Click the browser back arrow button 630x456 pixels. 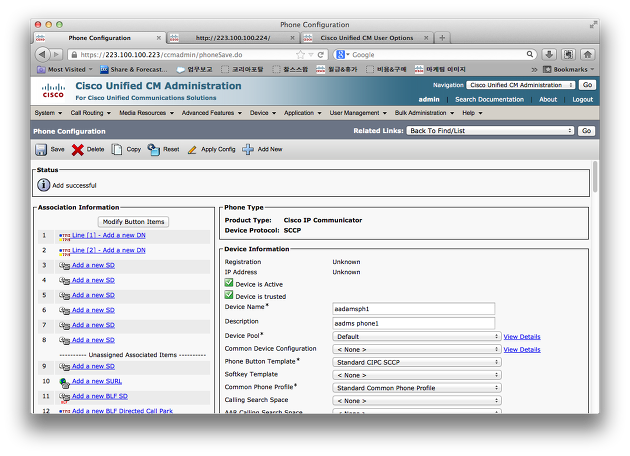pyautogui.click(x=42, y=54)
